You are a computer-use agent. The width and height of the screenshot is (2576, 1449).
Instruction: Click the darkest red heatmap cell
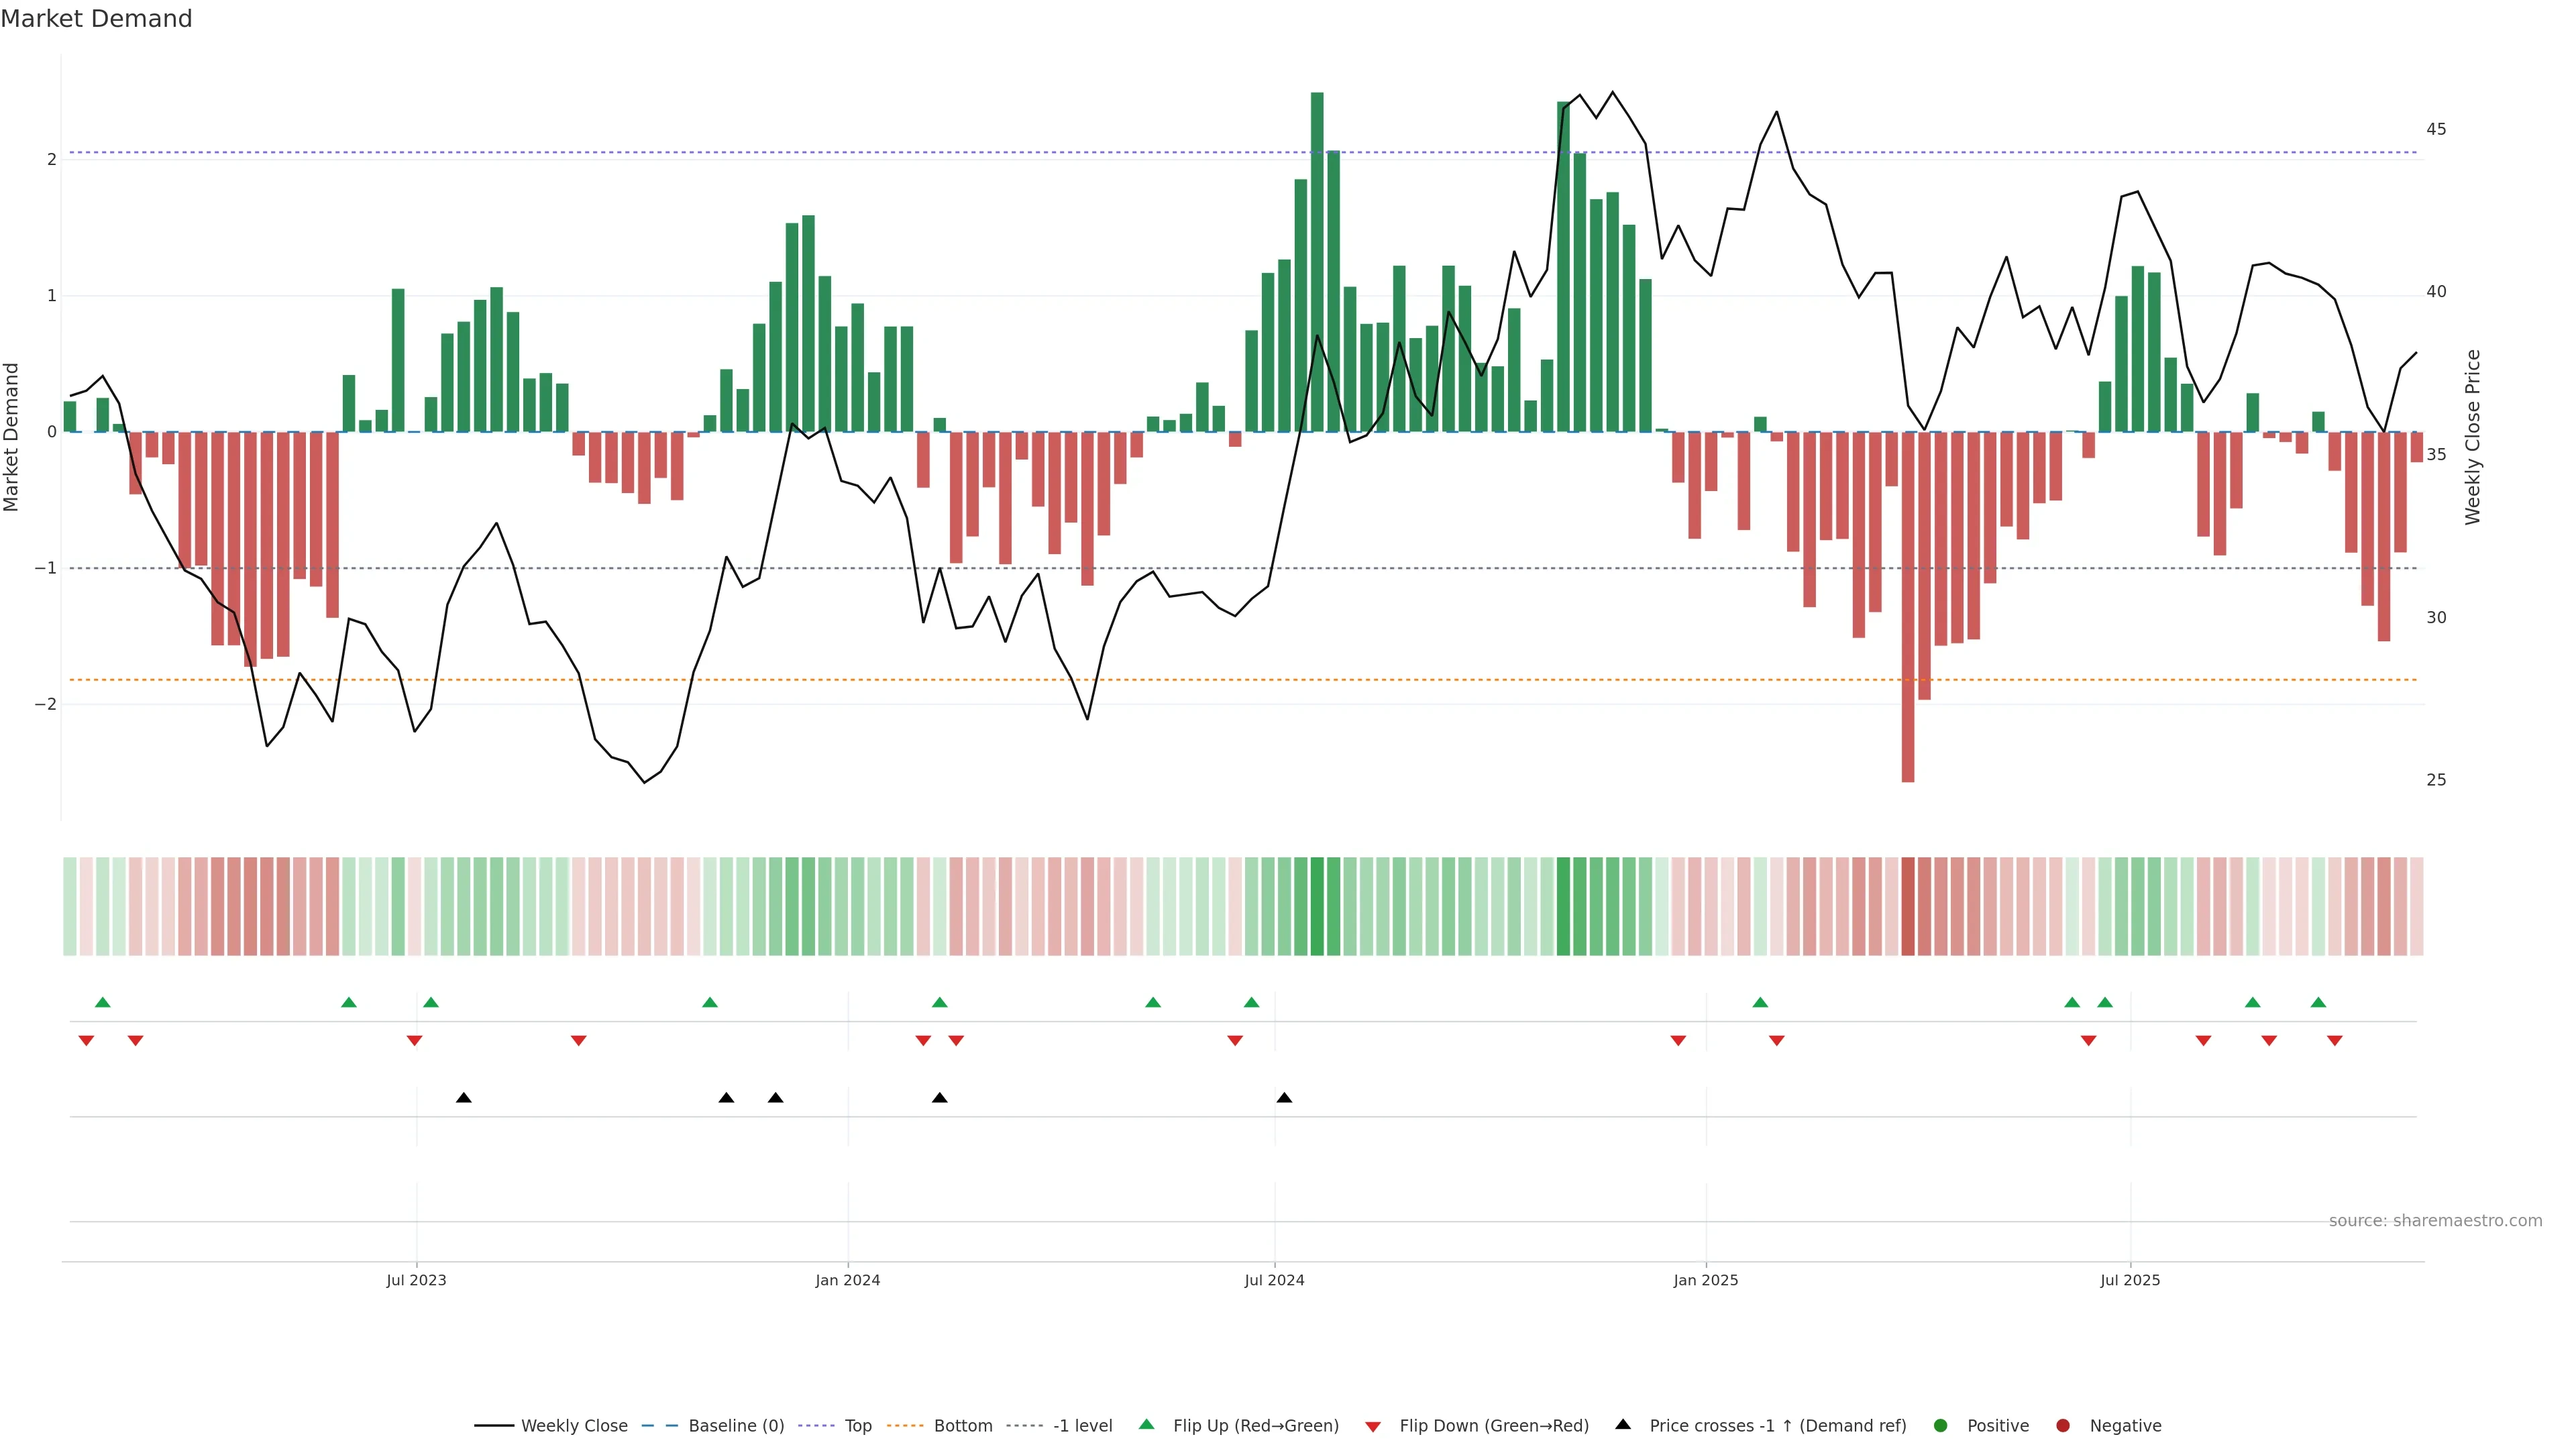click(x=1907, y=905)
